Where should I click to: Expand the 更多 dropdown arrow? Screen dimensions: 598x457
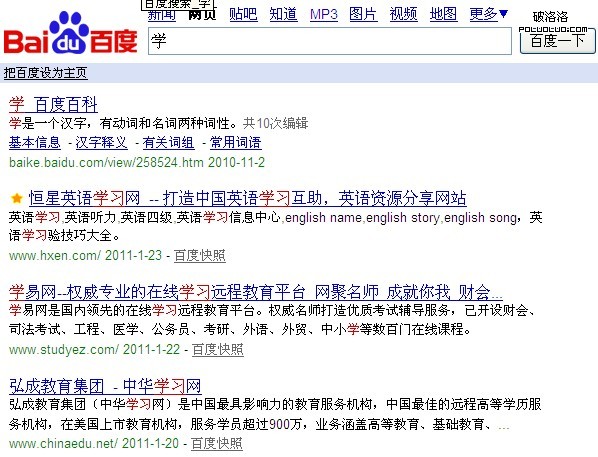tap(503, 14)
